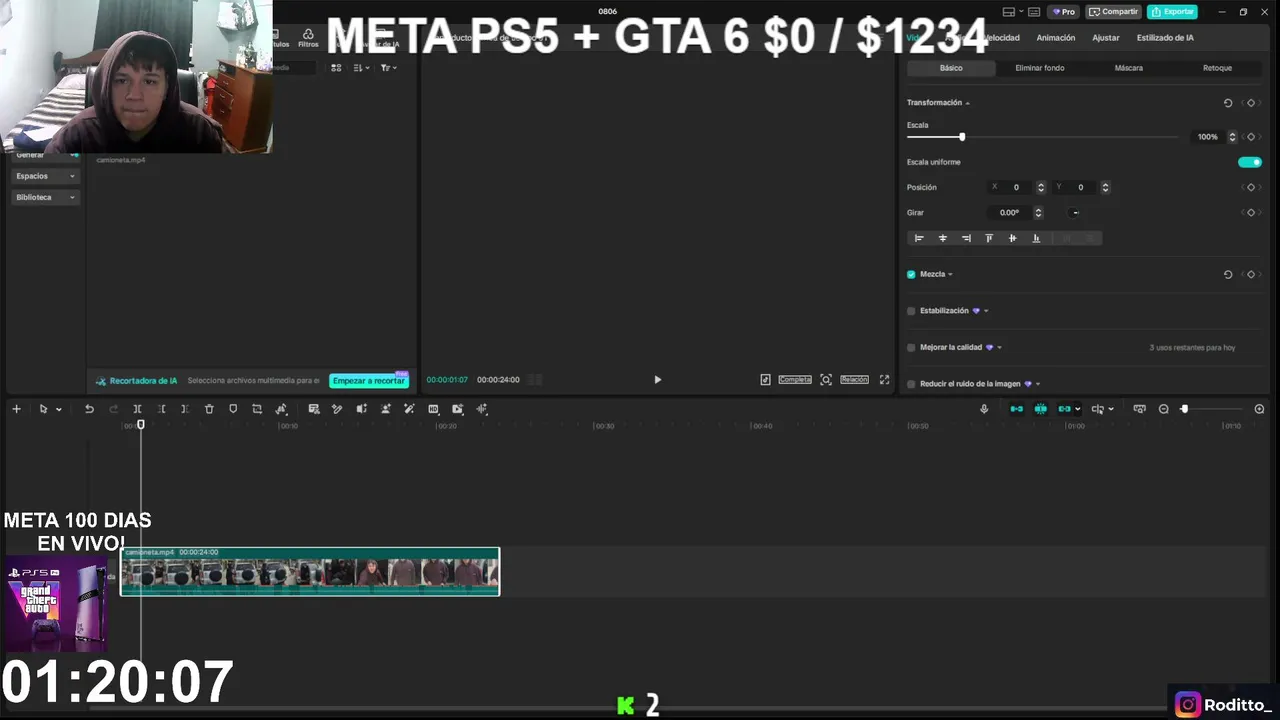
Task: Click the Compartir button
Action: 1114,12
